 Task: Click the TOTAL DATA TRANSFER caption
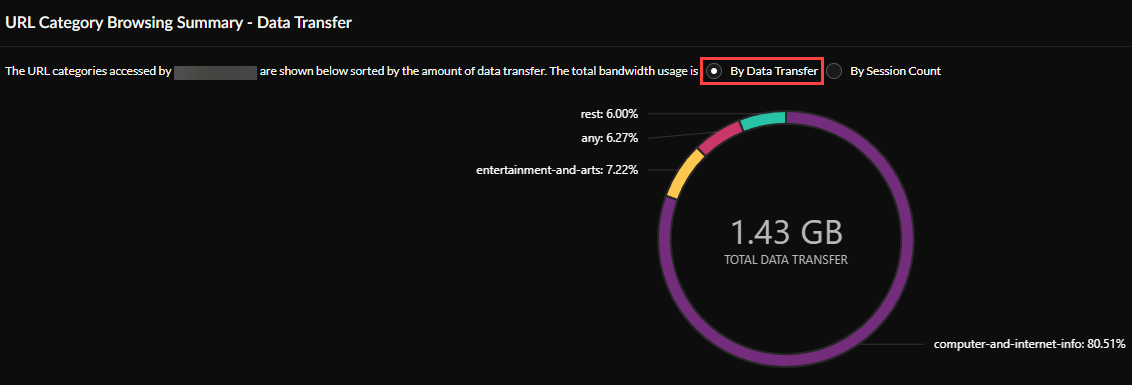(786, 260)
